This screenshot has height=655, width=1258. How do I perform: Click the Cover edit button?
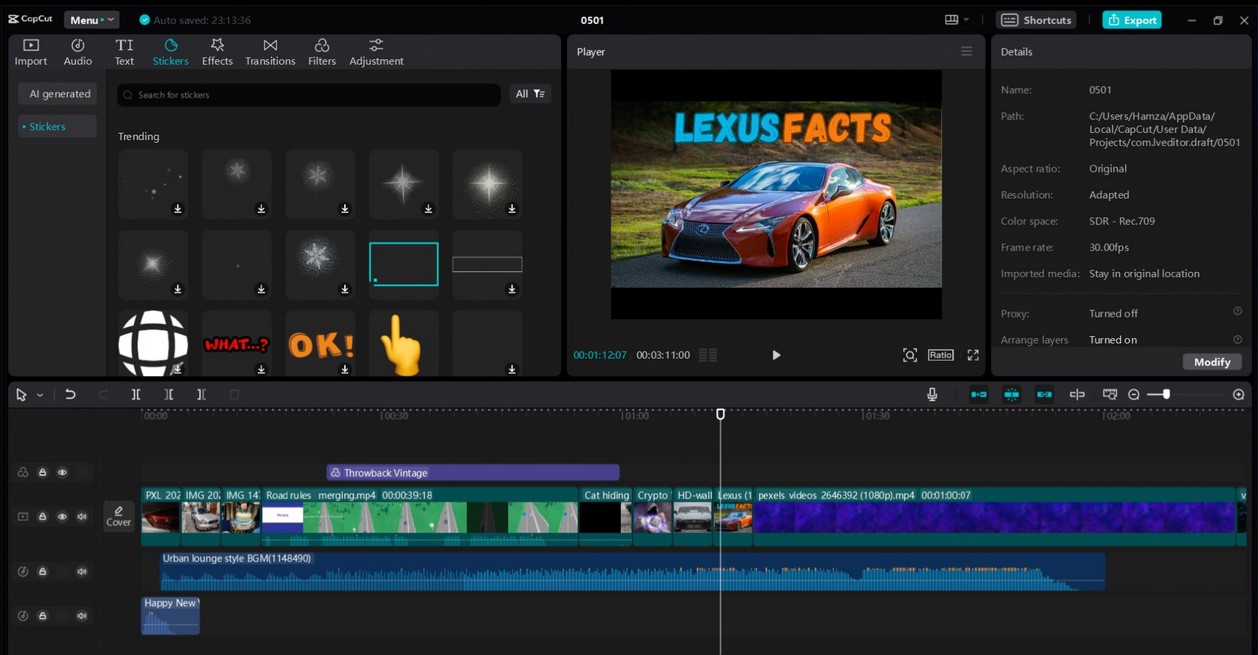click(119, 516)
